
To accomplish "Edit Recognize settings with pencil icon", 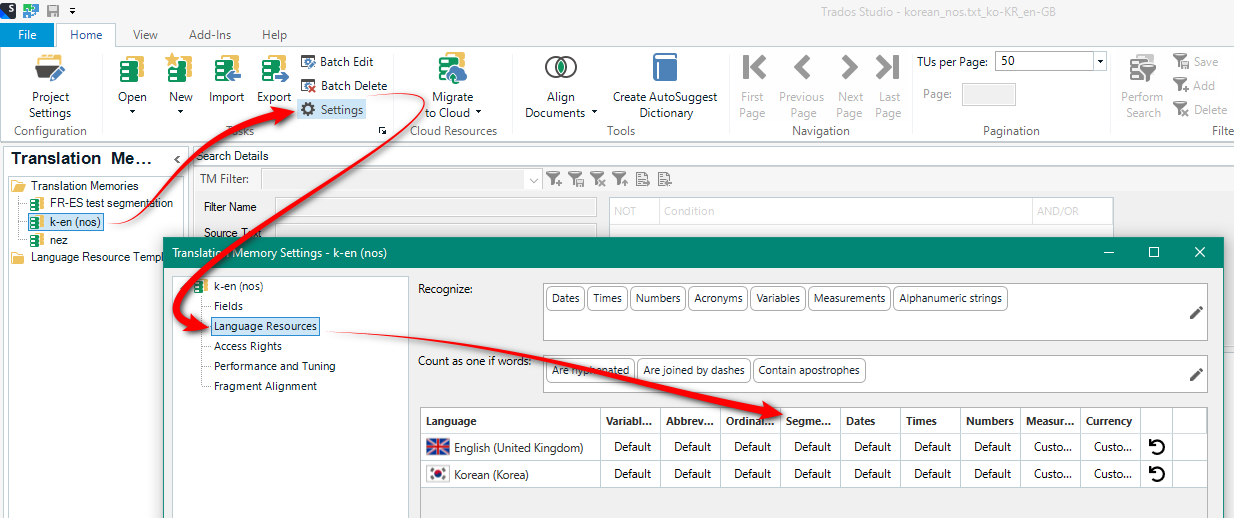I will (1196, 312).
